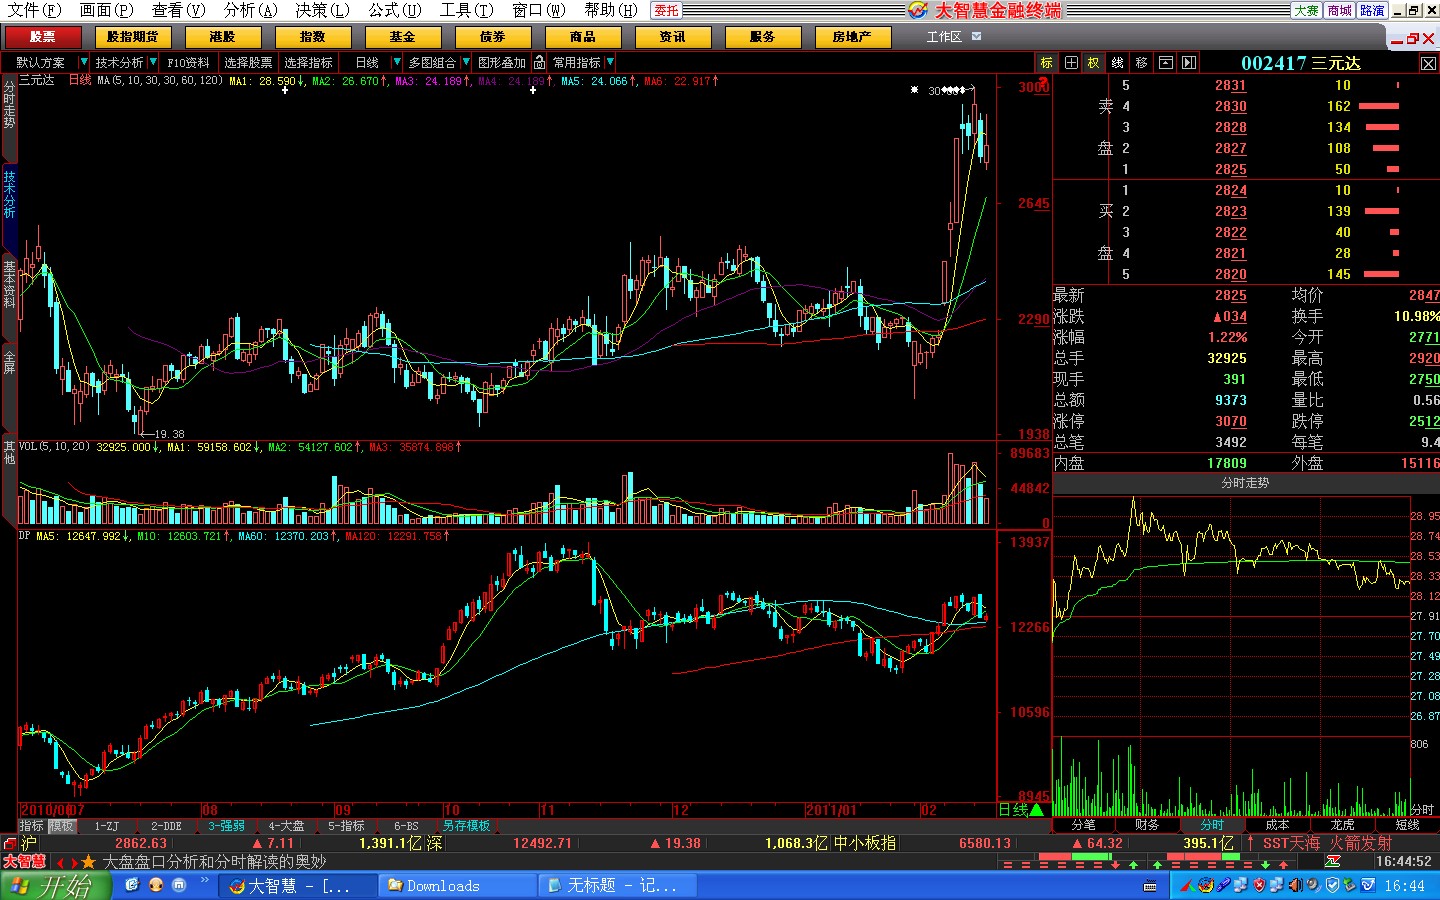Select the 另存模板 tab
The height and width of the screenshot is (900, 1440).
coord(466,826)
